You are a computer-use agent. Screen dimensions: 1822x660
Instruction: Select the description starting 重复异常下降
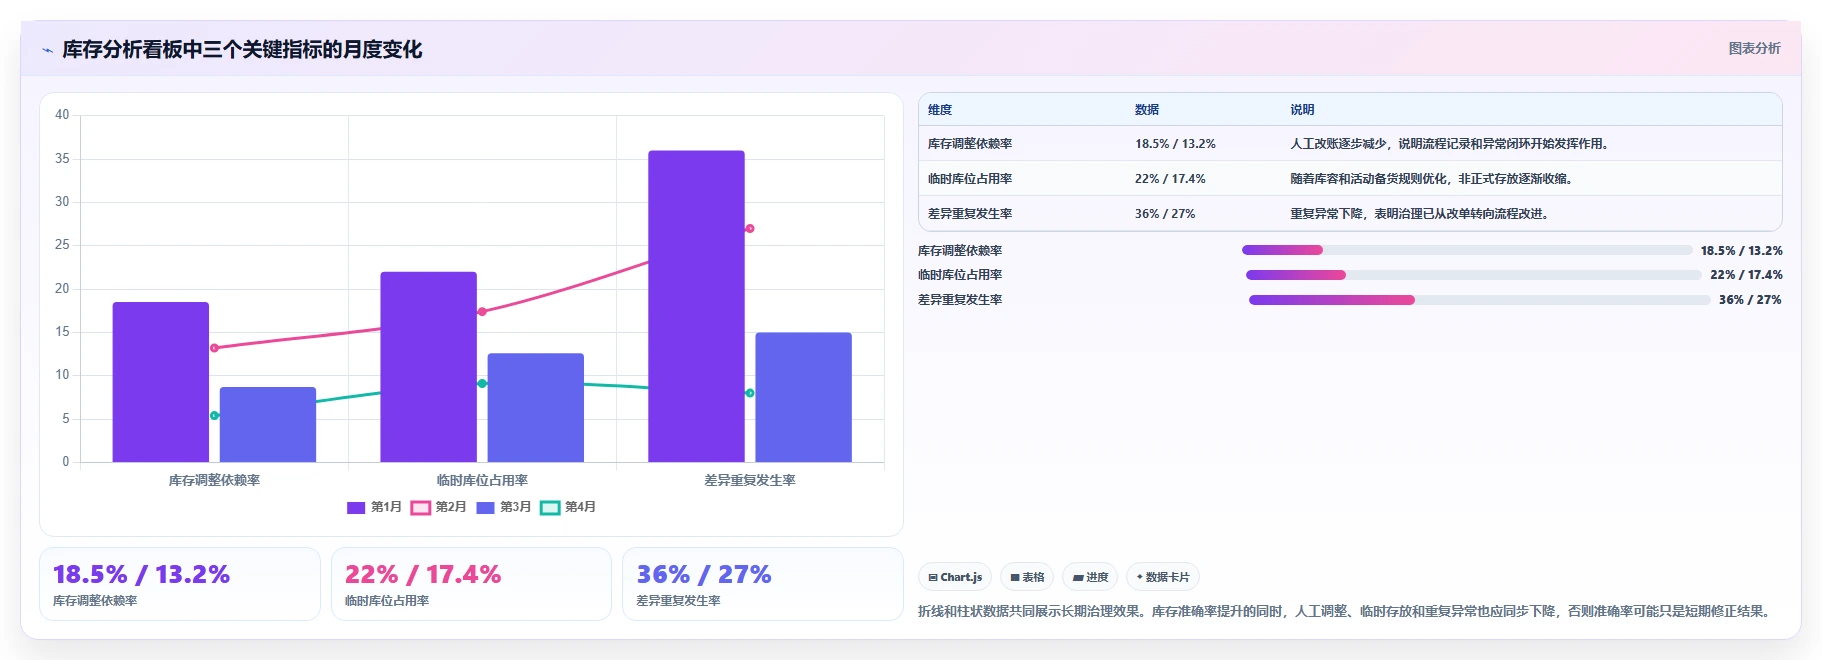pos(1422,214)
